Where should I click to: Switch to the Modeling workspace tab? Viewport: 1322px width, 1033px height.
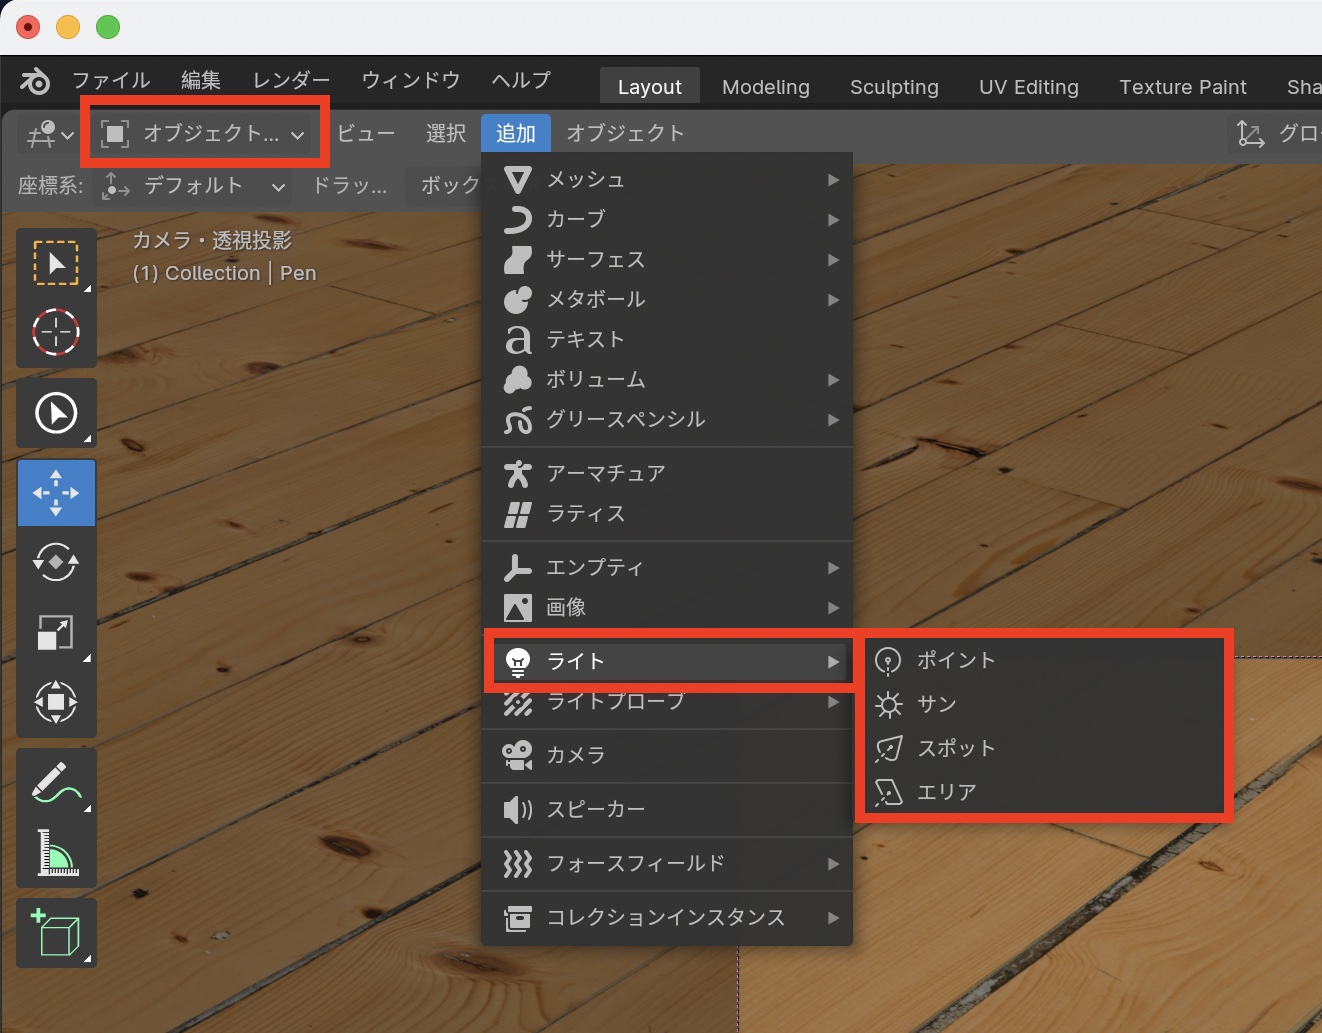[x=765, y=86]
